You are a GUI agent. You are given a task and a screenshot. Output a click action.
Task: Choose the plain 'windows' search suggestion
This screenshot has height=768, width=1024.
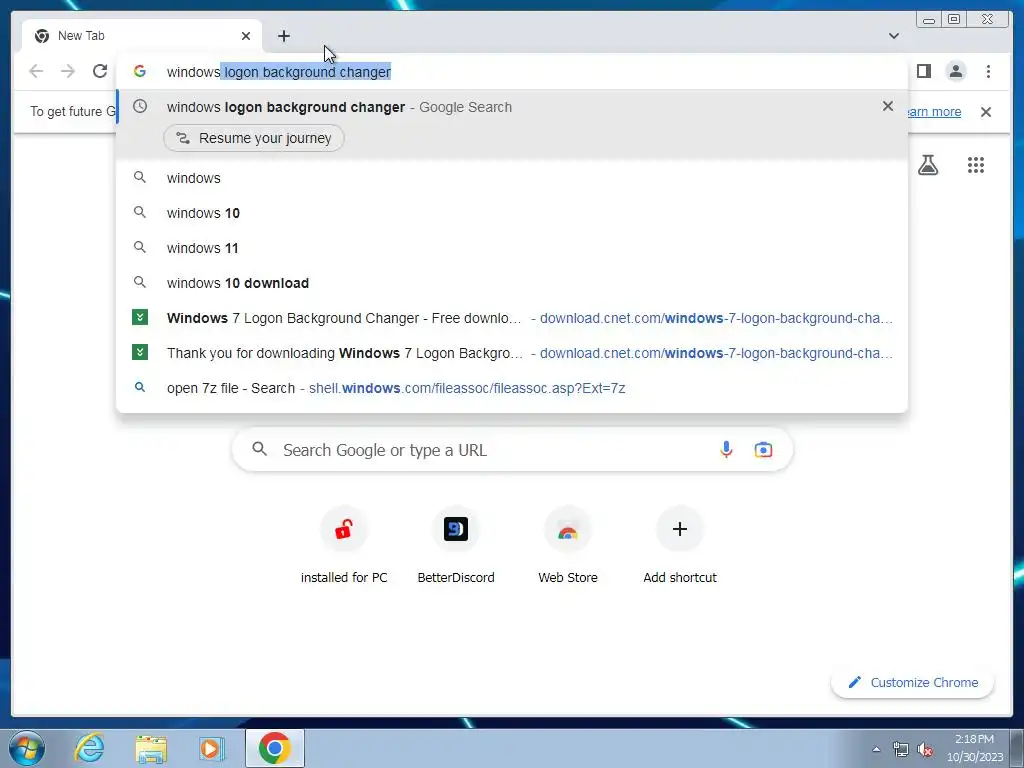pyautogui.click(x=512, y=178)
